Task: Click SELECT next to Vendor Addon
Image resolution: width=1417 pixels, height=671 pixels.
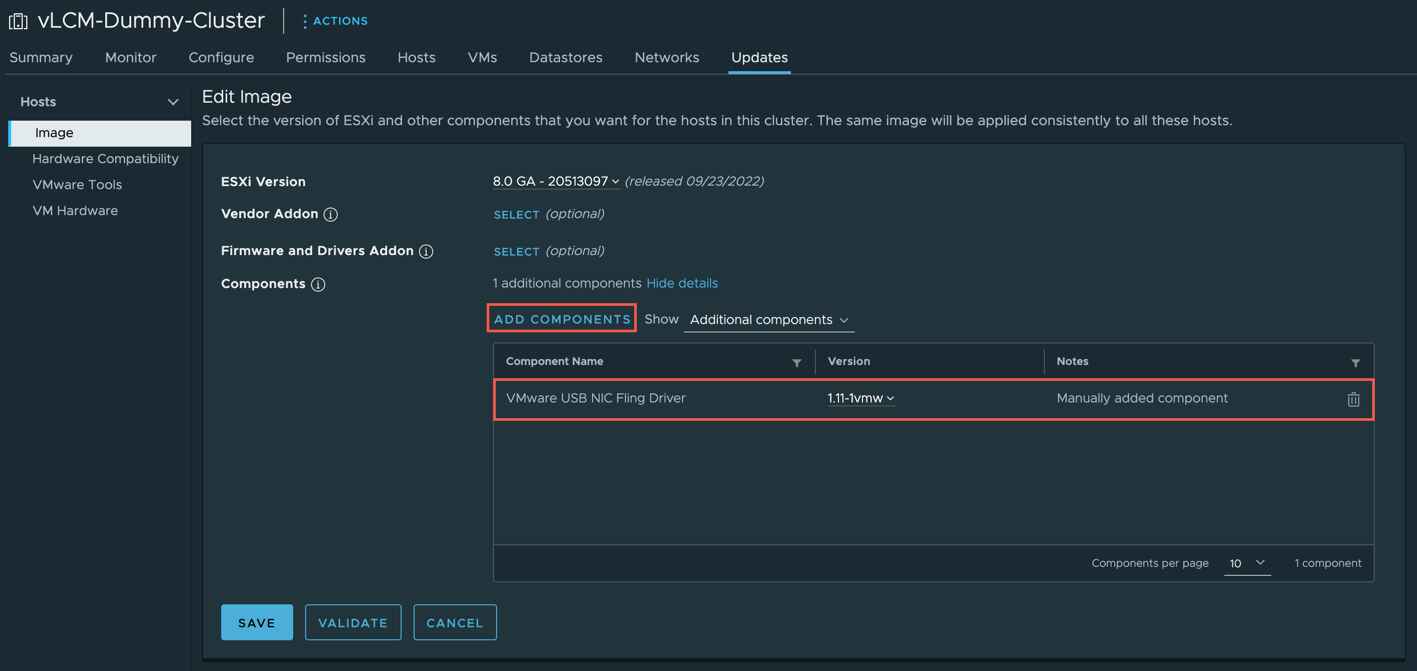Action: tap(515, 215)
